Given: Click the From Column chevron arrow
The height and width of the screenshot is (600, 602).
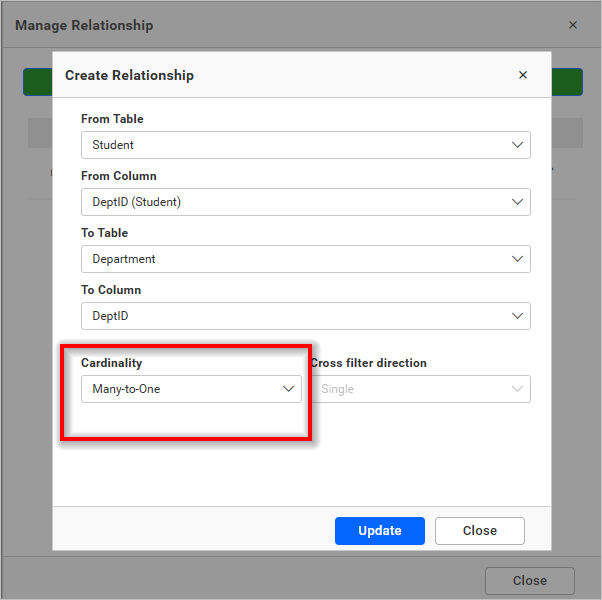Looking at the screenshot, I should point(517,202).
